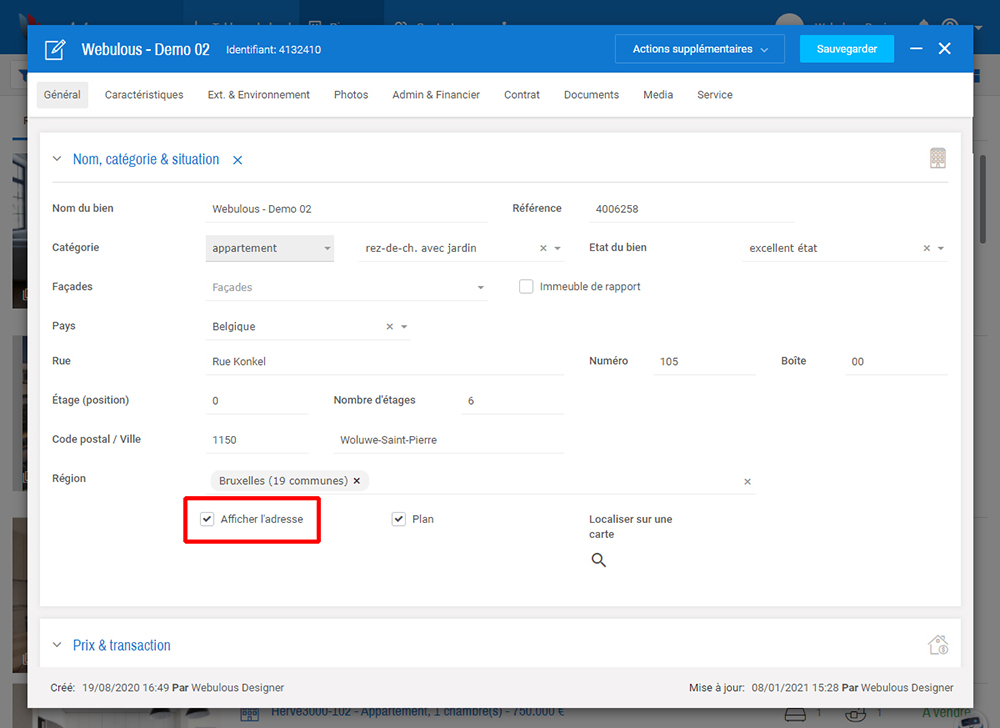
Task: Click the edit pencil icon in header
Action: (x=55, y=49)
